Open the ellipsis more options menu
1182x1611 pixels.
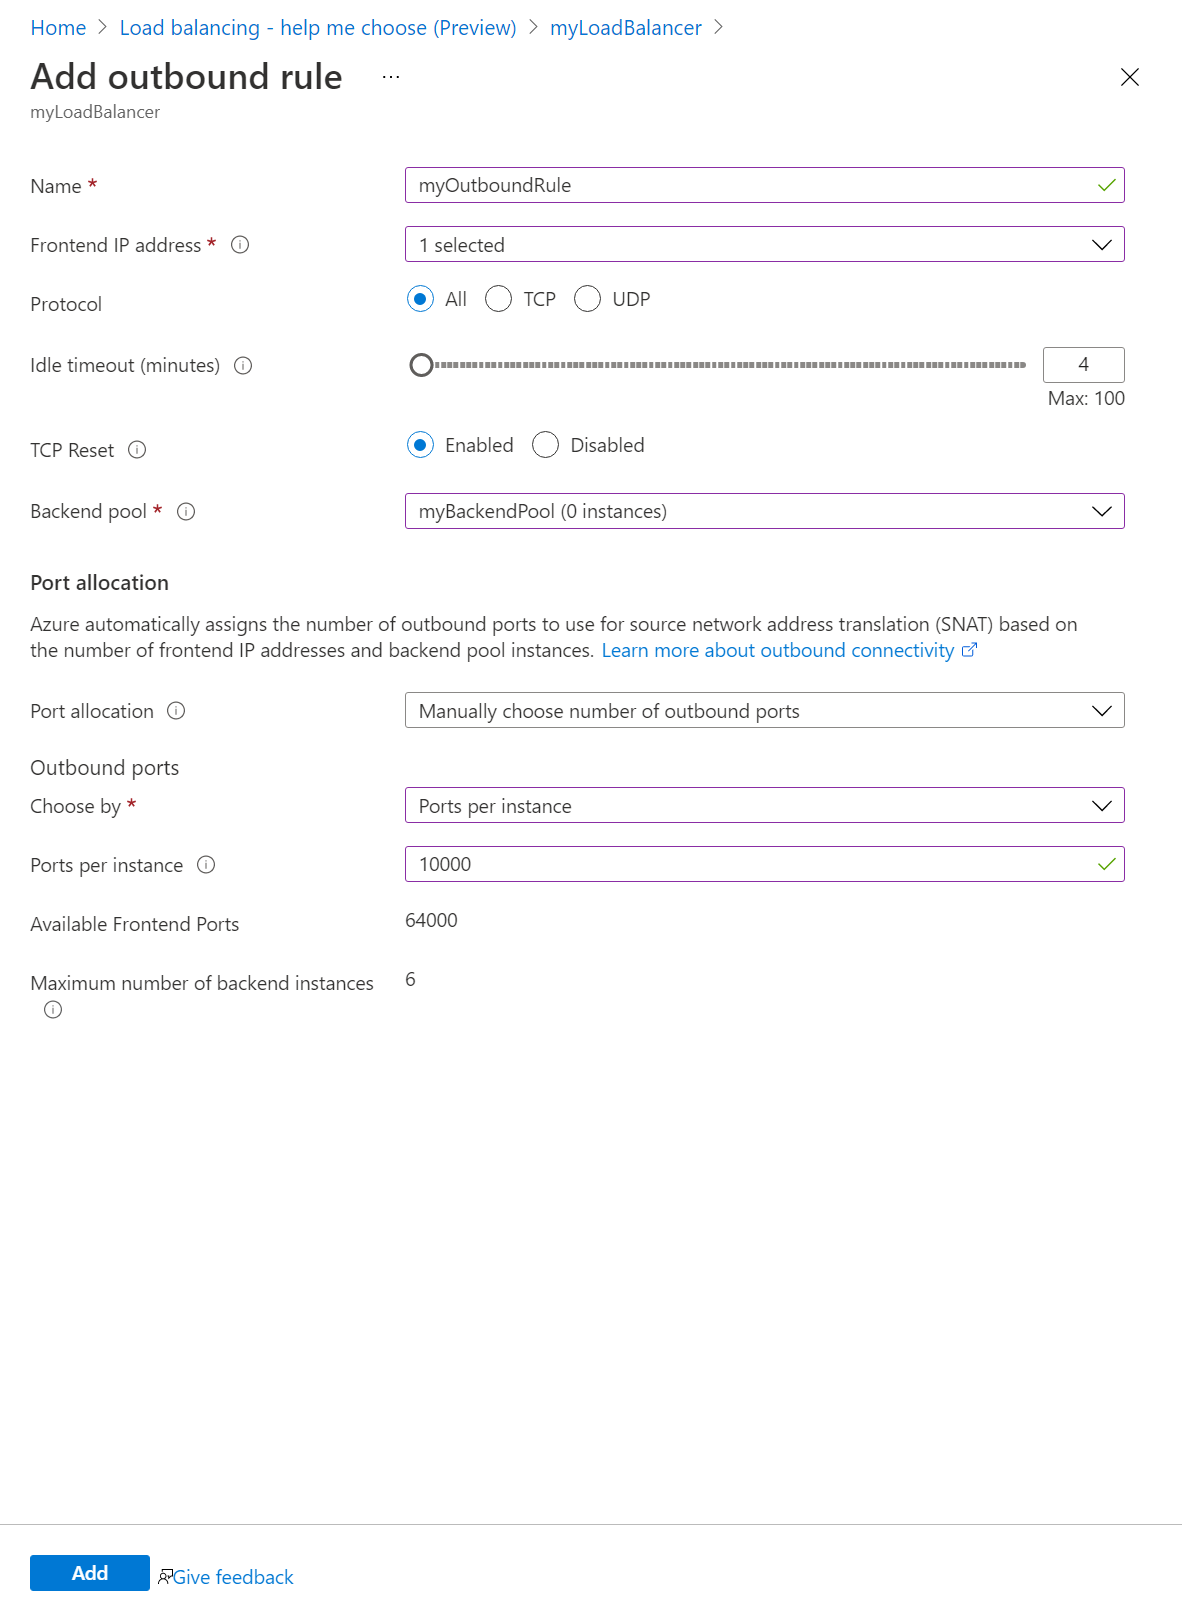(x=391, y=77)
